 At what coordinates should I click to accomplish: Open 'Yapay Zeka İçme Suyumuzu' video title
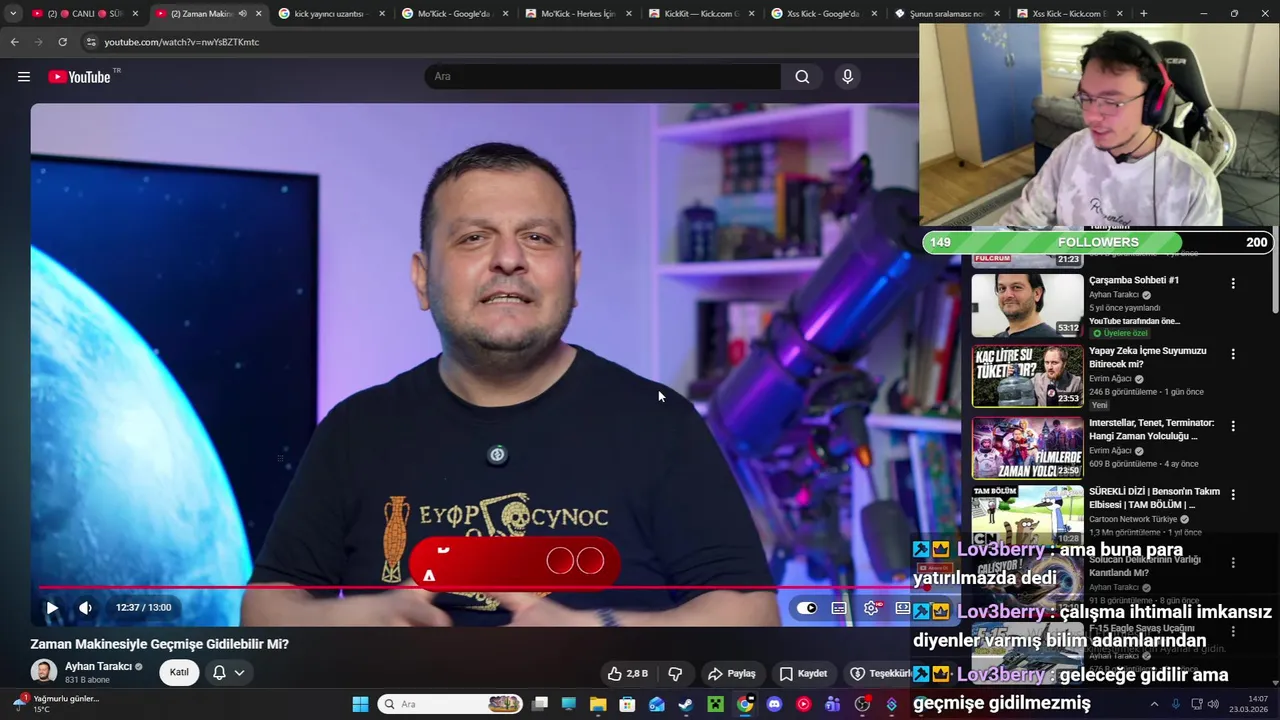1148,357
